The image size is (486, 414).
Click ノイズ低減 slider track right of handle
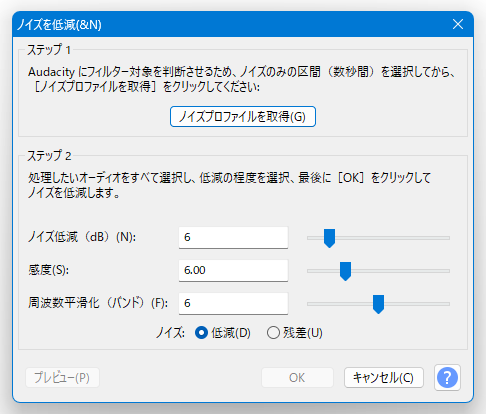392,238
